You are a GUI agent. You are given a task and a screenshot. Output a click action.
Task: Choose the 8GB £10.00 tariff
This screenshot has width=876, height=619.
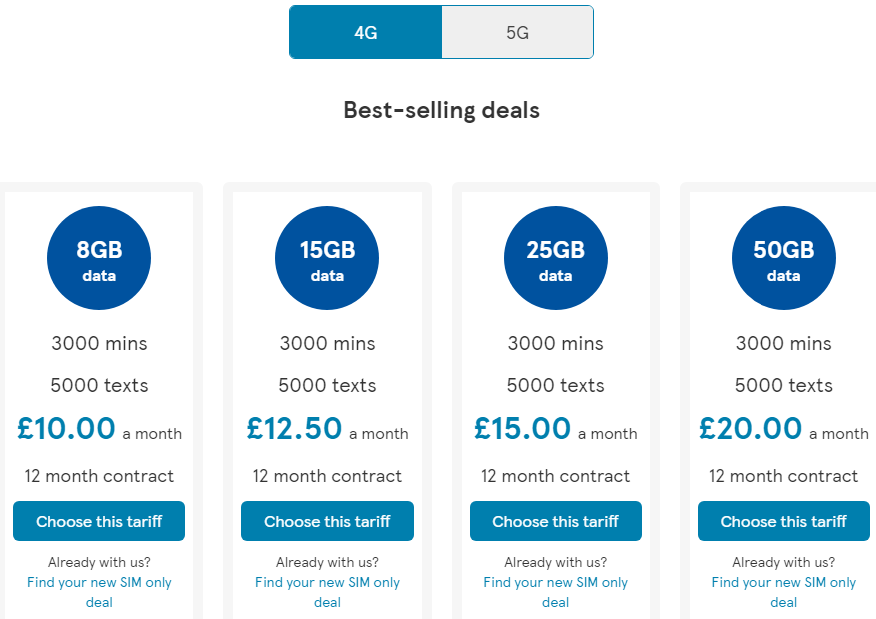(99, 521)
